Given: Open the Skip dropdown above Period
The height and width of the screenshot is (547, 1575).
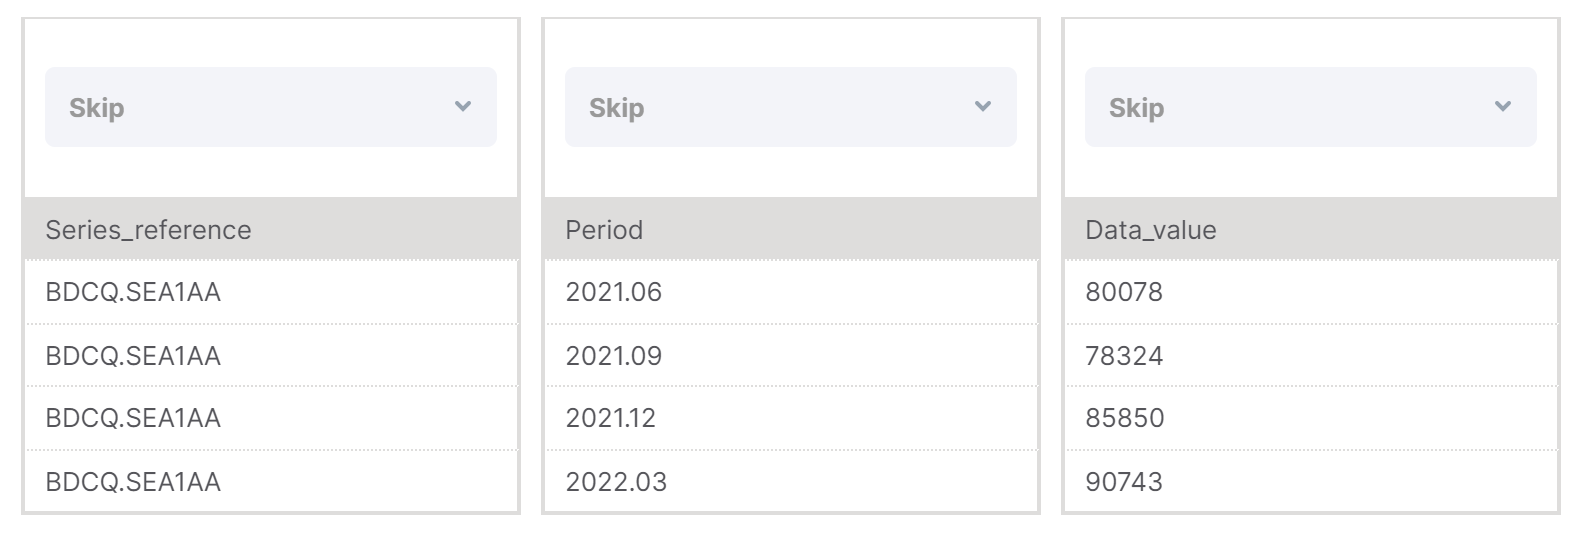Looking at the screenshot, I should [790, 107].
